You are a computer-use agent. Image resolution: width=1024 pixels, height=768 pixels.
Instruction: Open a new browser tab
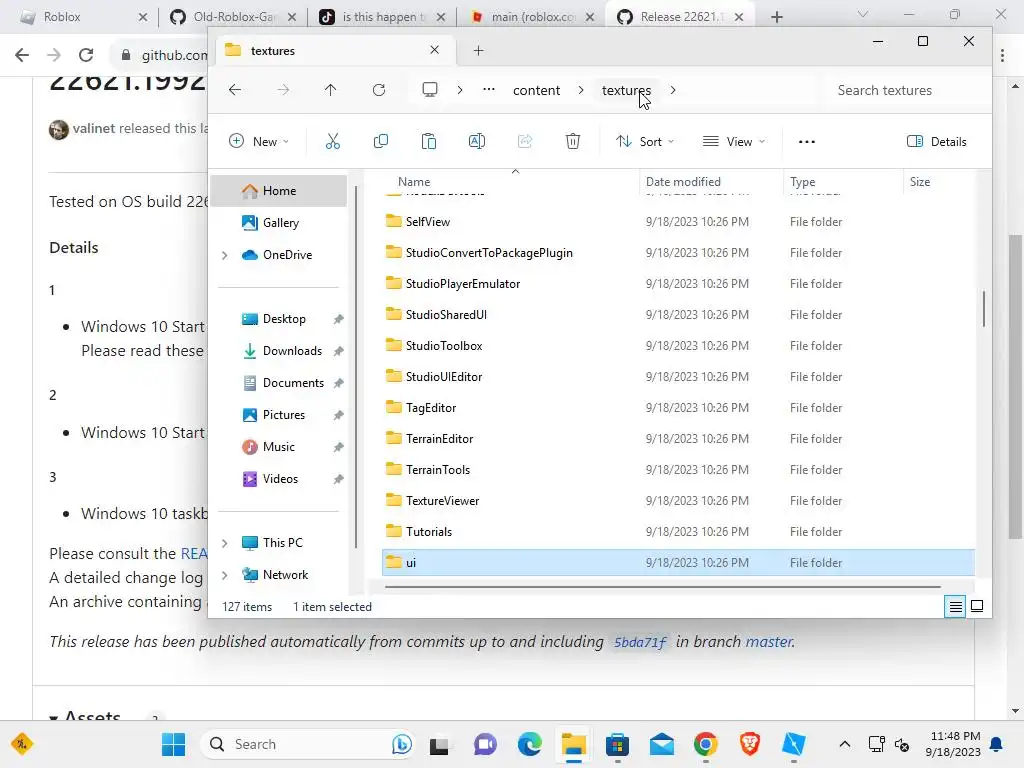776,17
